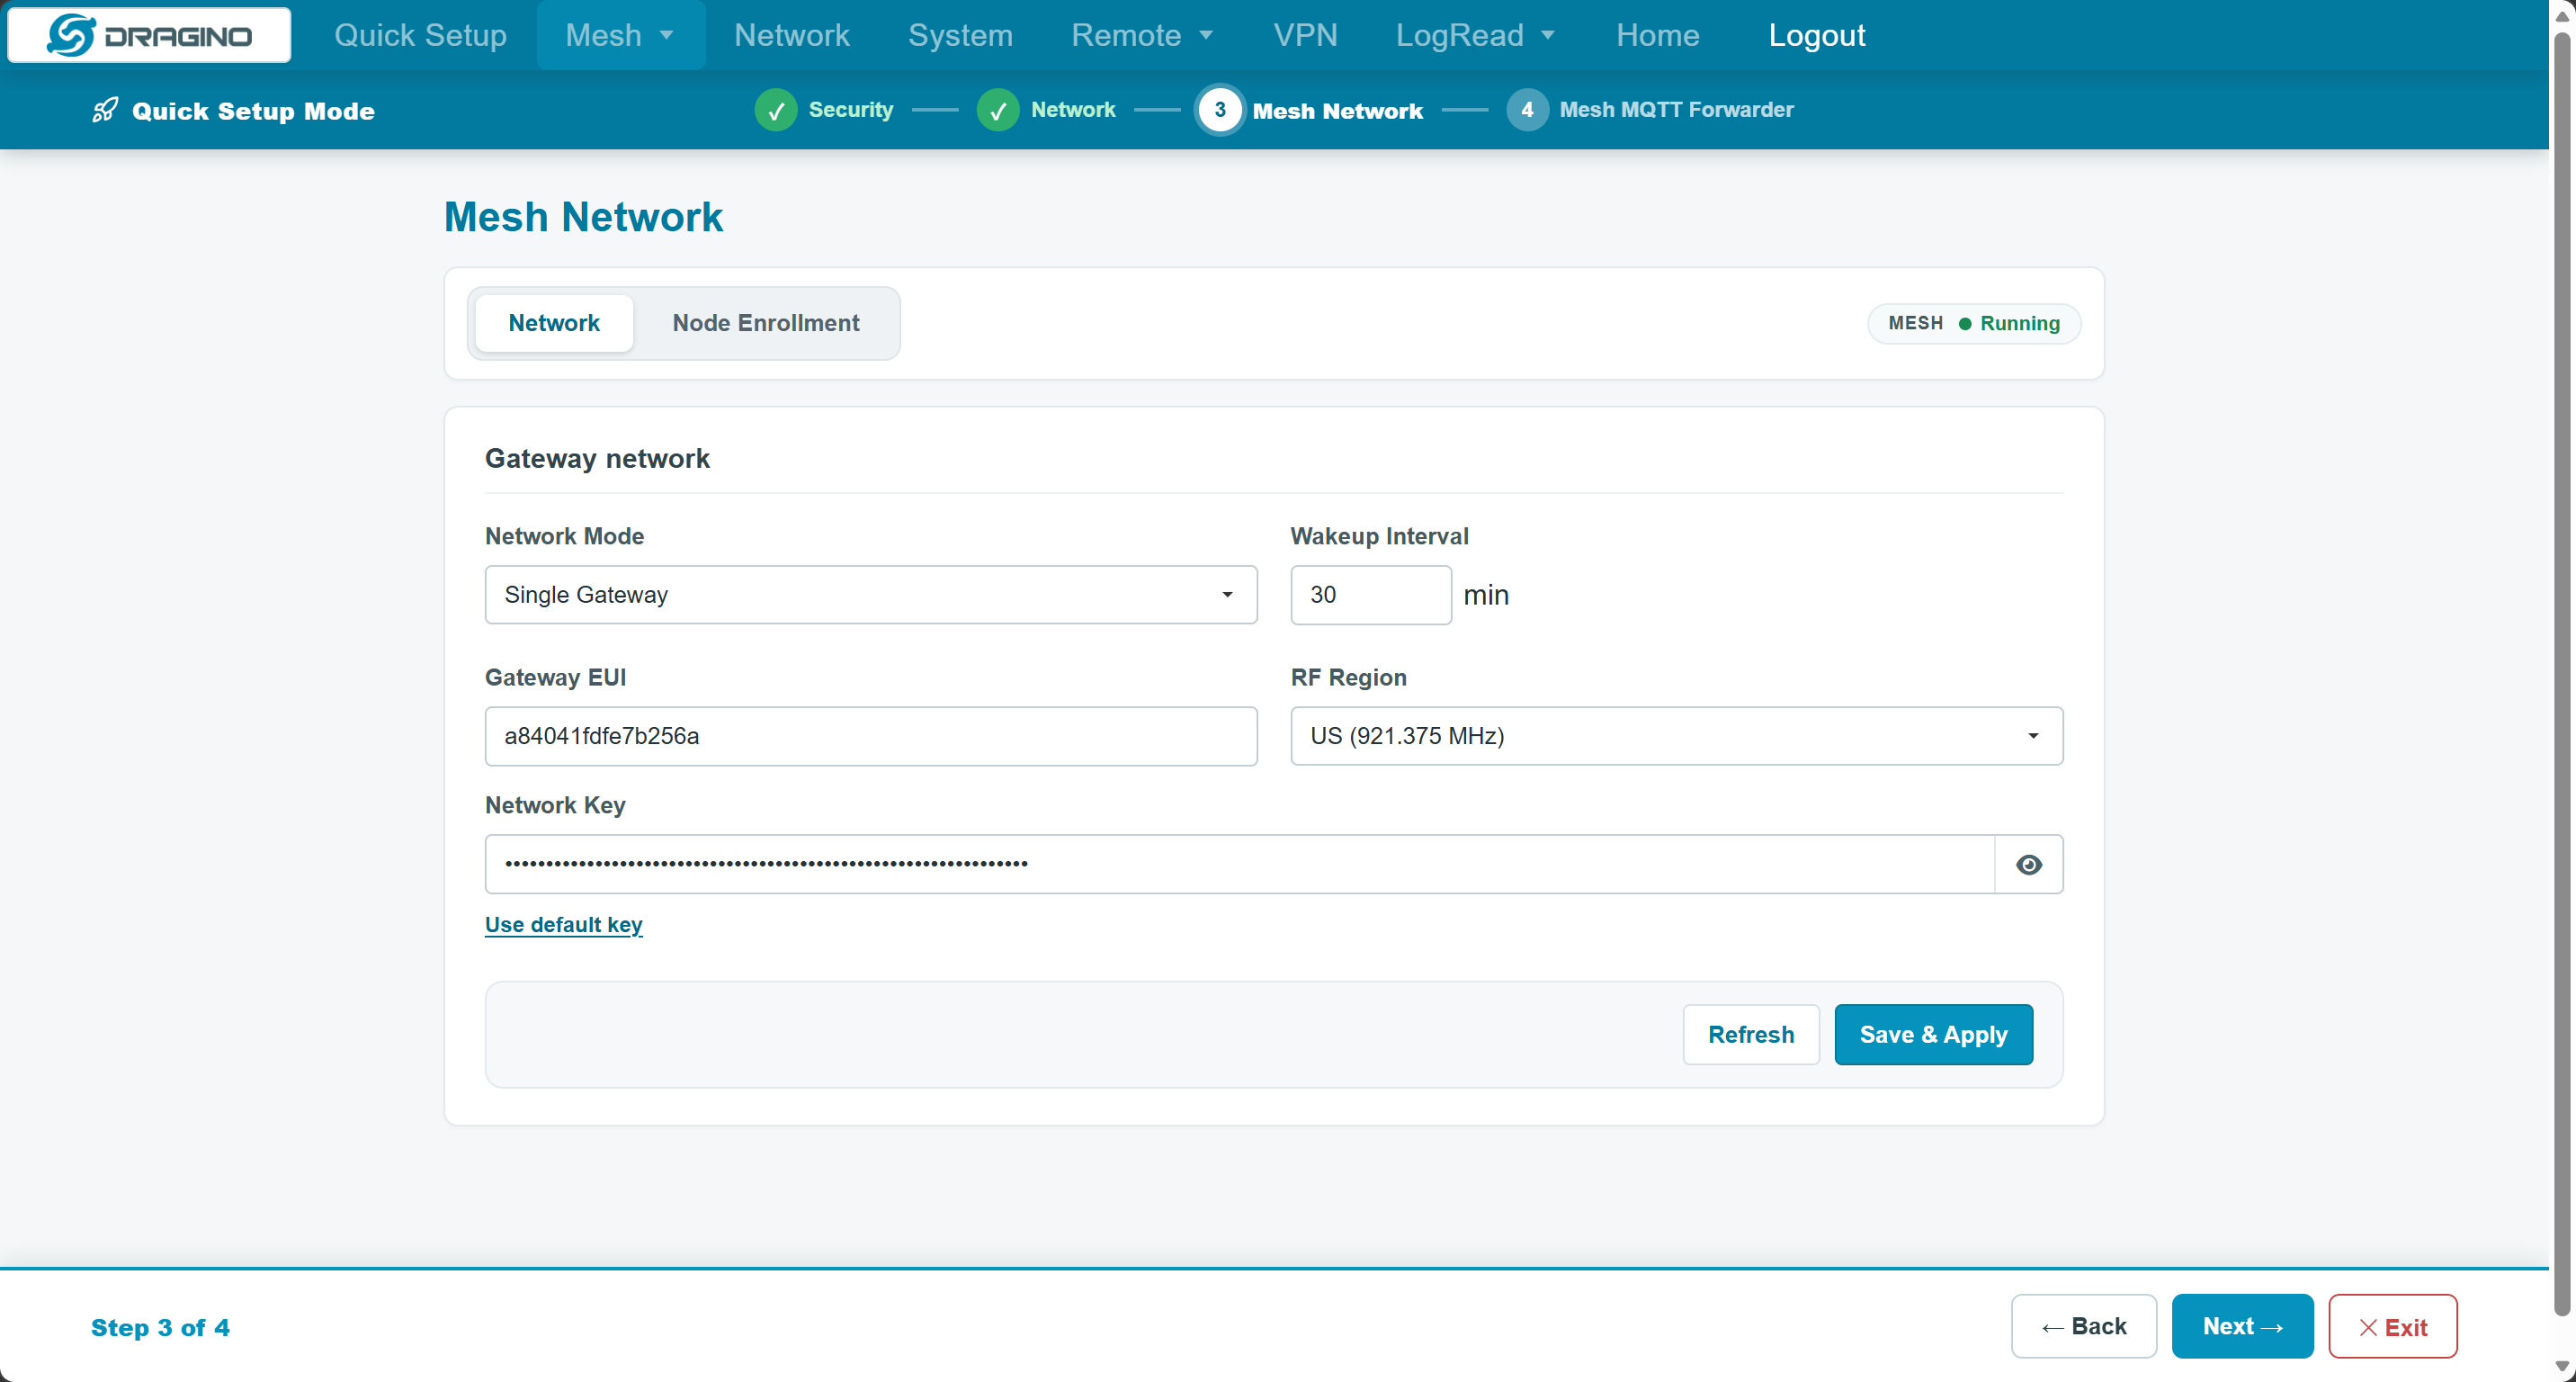This screenshot has width=2576, height=1382.
Task: Select the Network tab in Mesh Network
Action: click(x=553, y=323)
